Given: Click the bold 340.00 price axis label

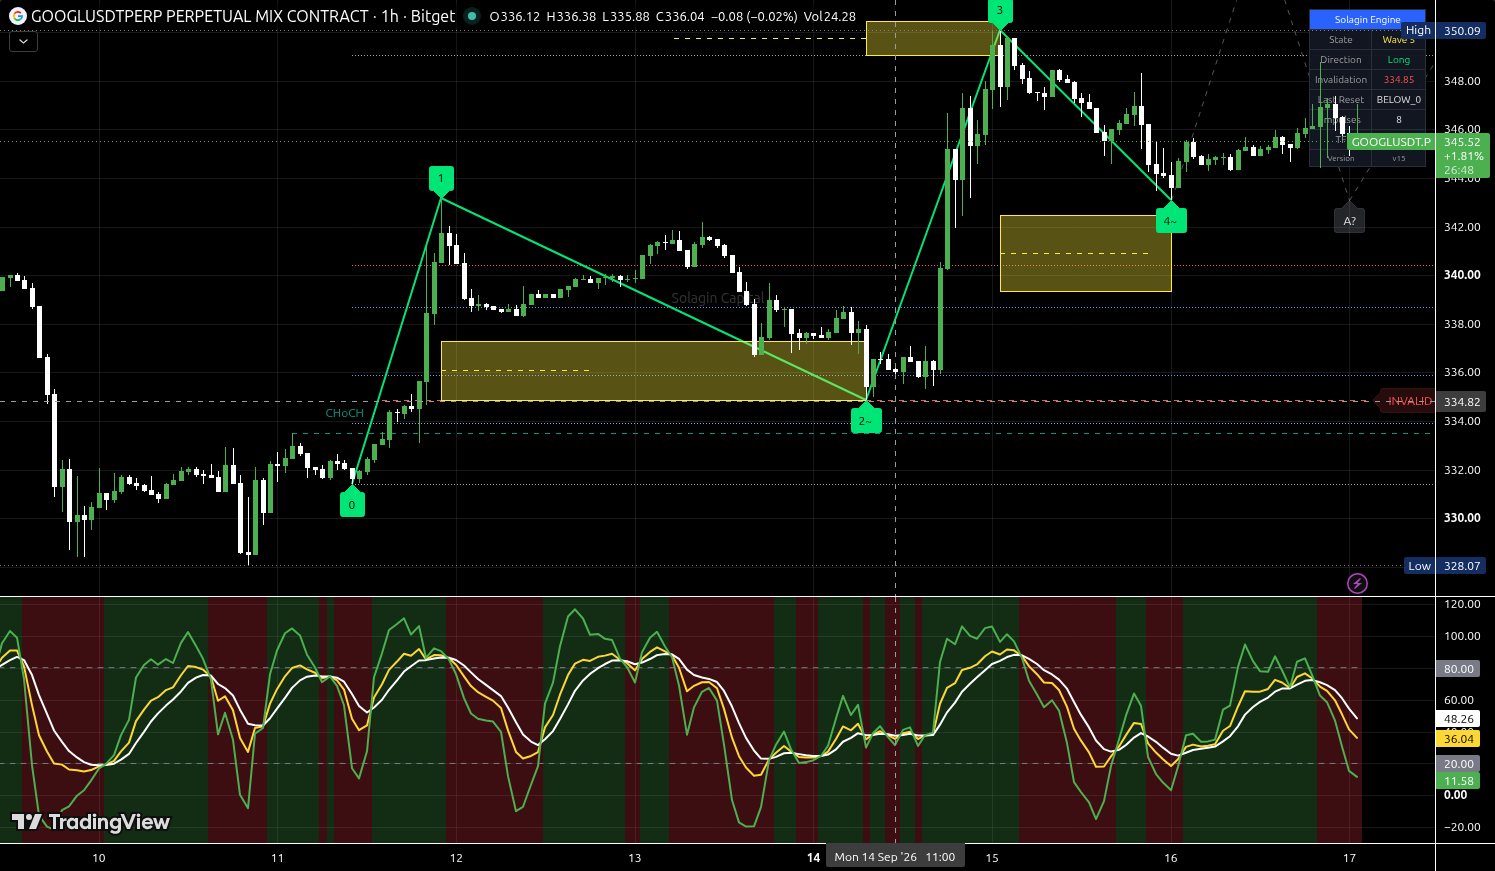Looking at the screenshot, I should [1462, 275].
